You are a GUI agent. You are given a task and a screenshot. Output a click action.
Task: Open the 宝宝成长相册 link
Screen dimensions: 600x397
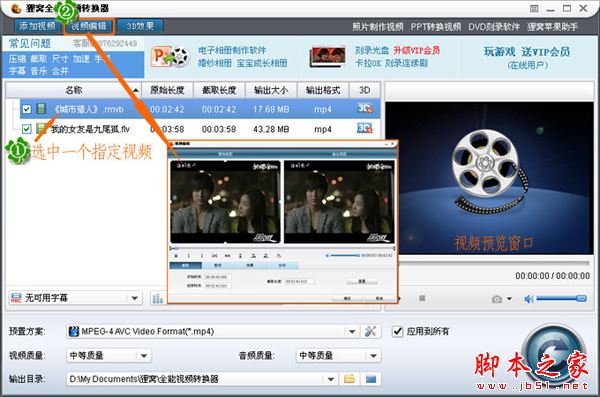262,63
